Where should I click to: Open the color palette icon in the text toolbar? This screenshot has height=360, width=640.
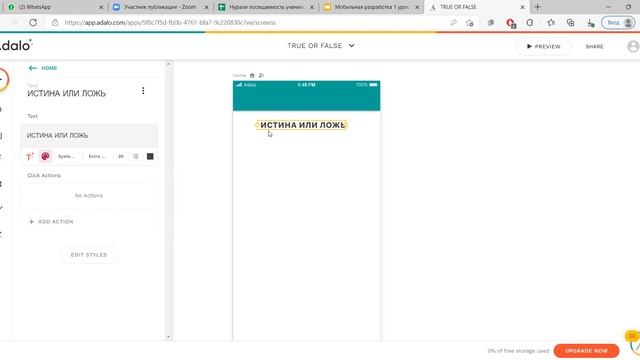tap(45, 156)
